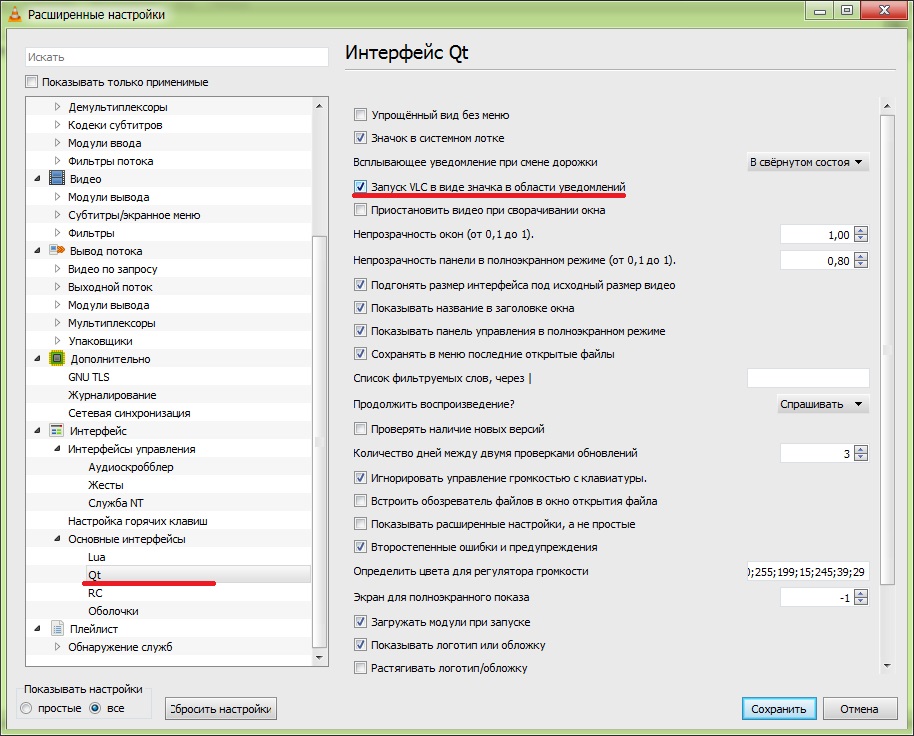Click the Вывод потока category icon
Viewport: 914px width, 736px height.
tap(57, 251)
